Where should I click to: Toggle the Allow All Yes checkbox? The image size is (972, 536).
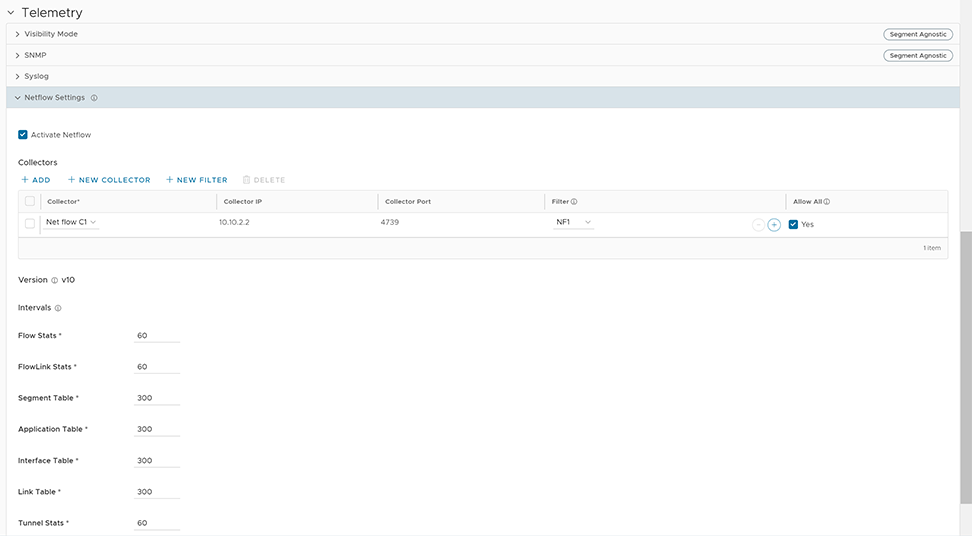click(793, 225)
